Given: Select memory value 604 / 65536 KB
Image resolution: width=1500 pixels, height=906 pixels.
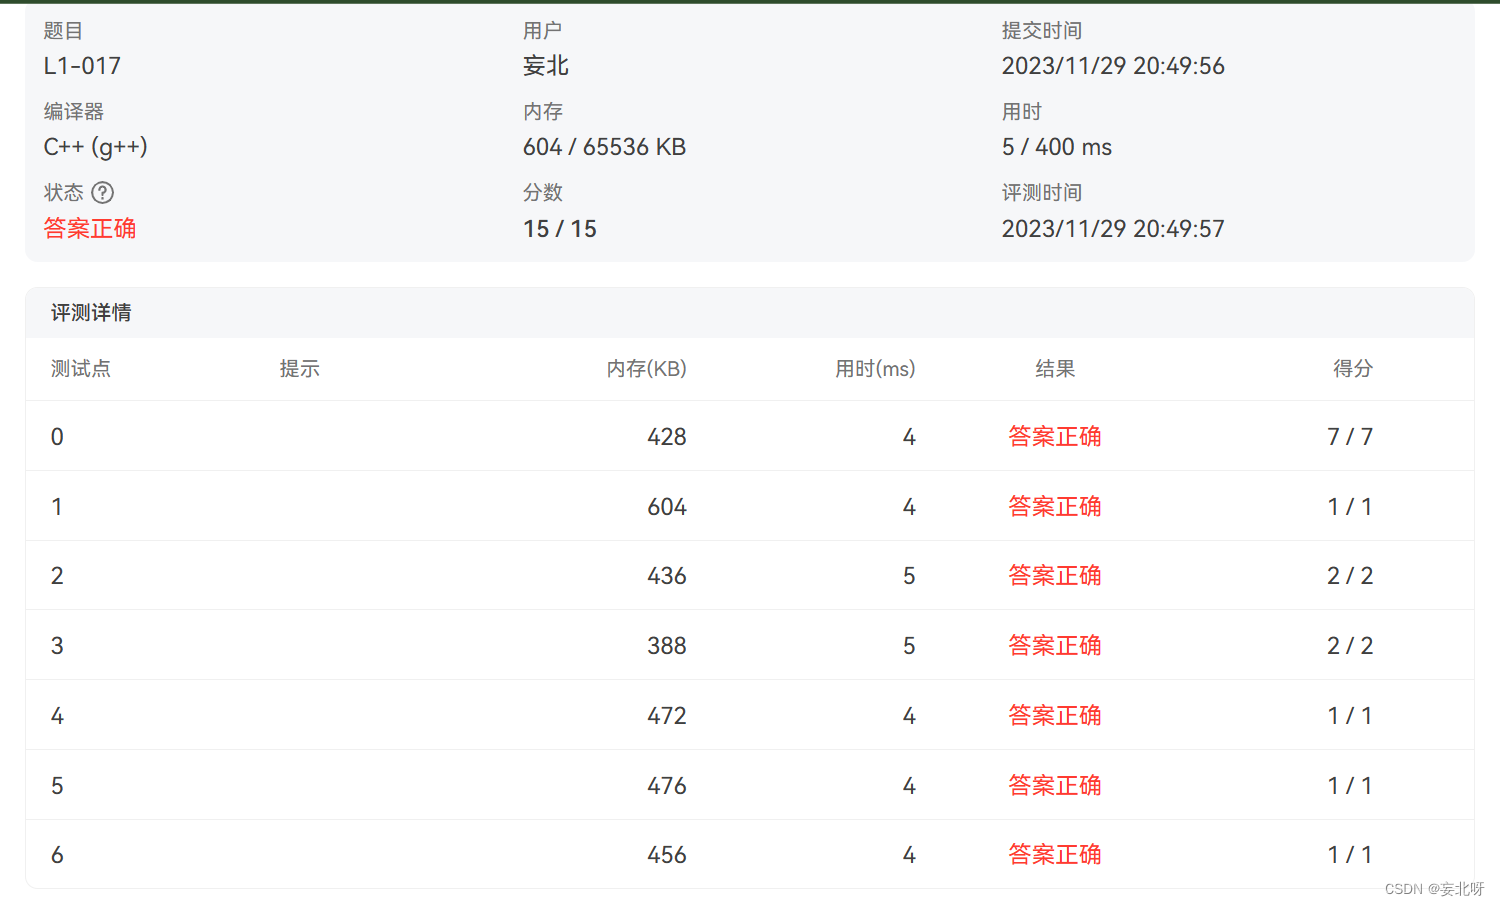Looking at the screenshot, I should pyautogui.click(x=604, y=147).
